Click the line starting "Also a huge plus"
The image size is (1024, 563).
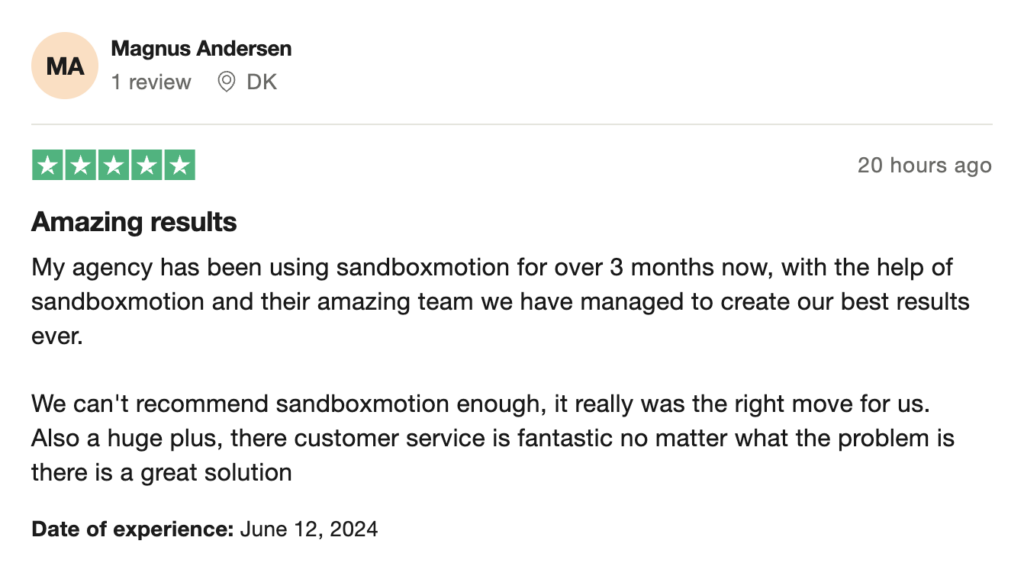click(492, 438)
